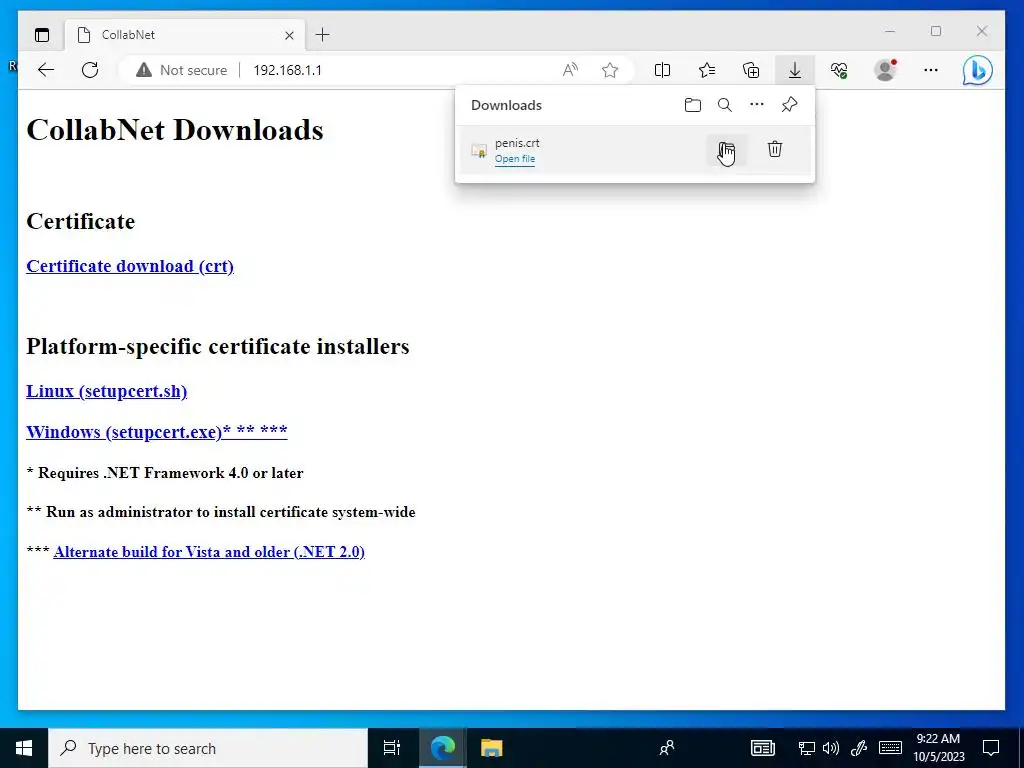Image resolution: width=1024 pixels, height=768 pixels.
Task: Add page to favorites with star icon
Action: tap(610, 70)
